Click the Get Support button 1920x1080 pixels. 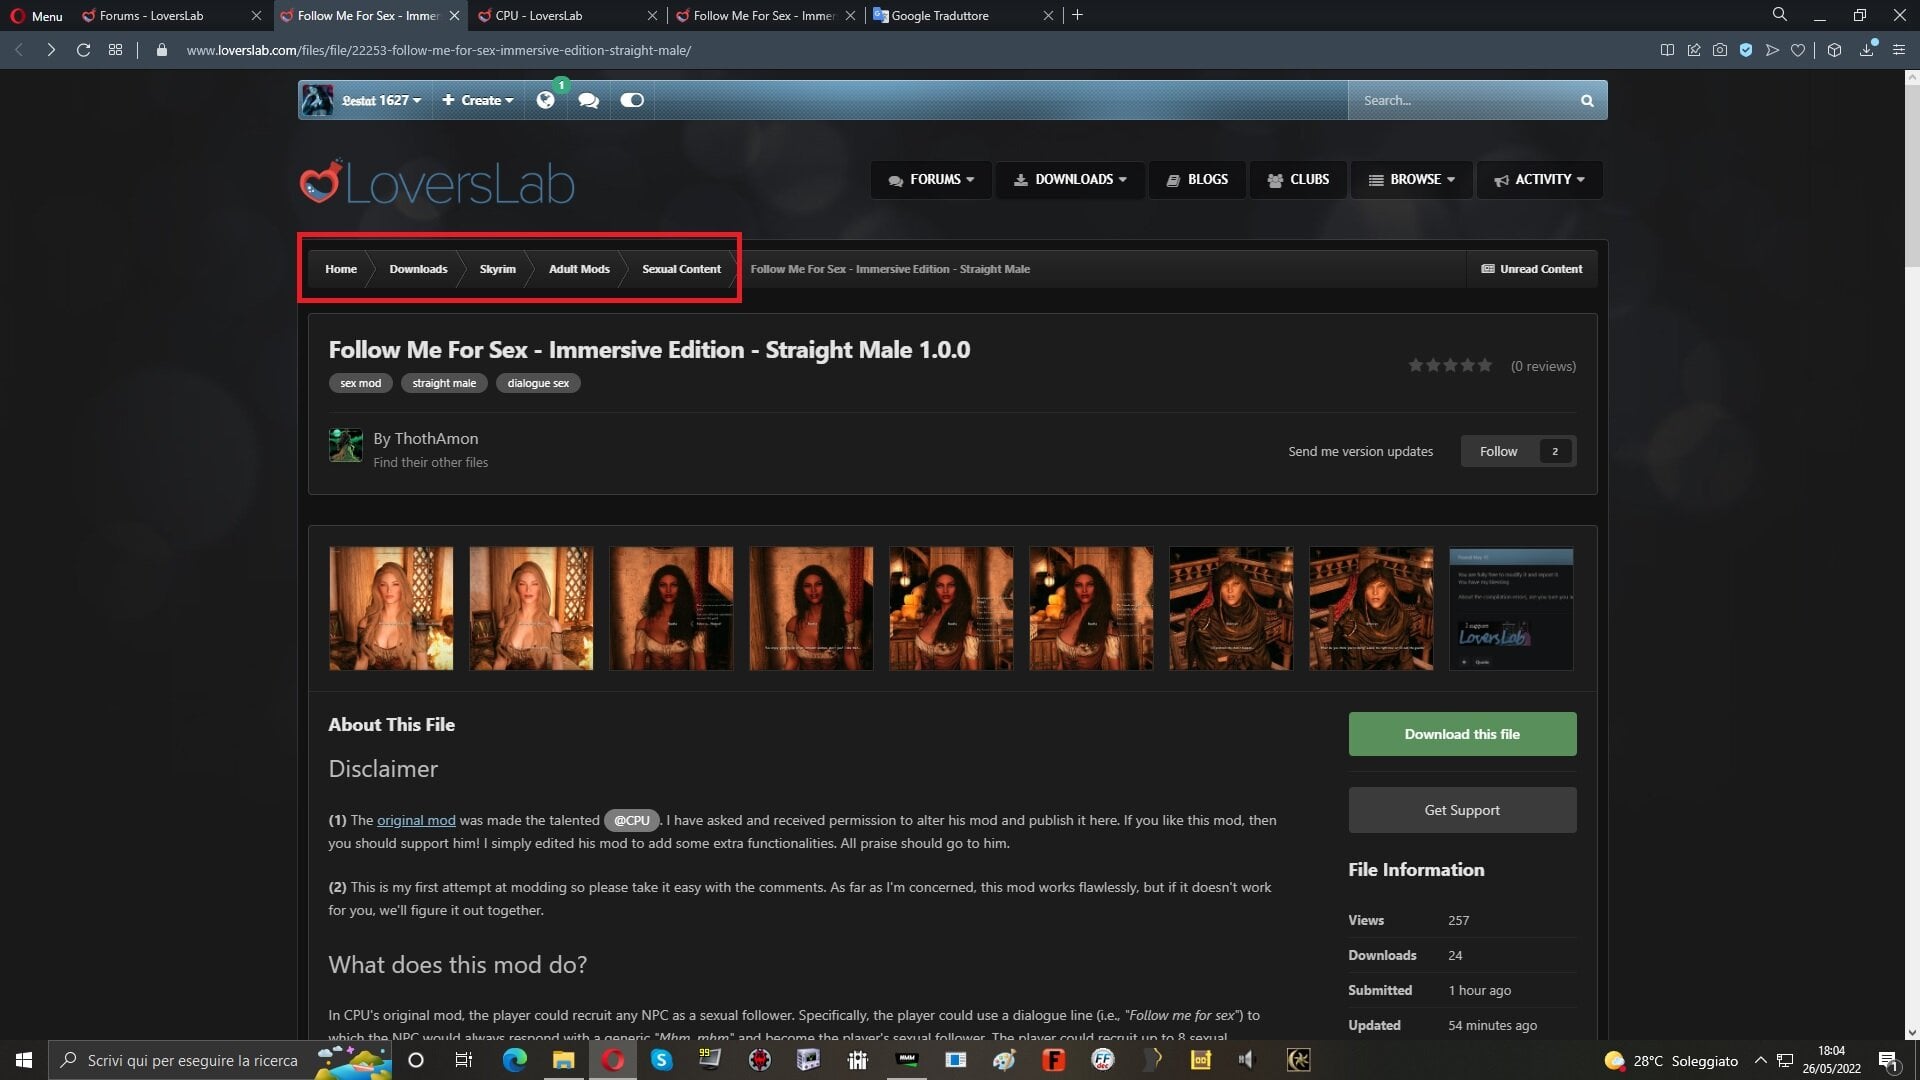point(1462,810)
